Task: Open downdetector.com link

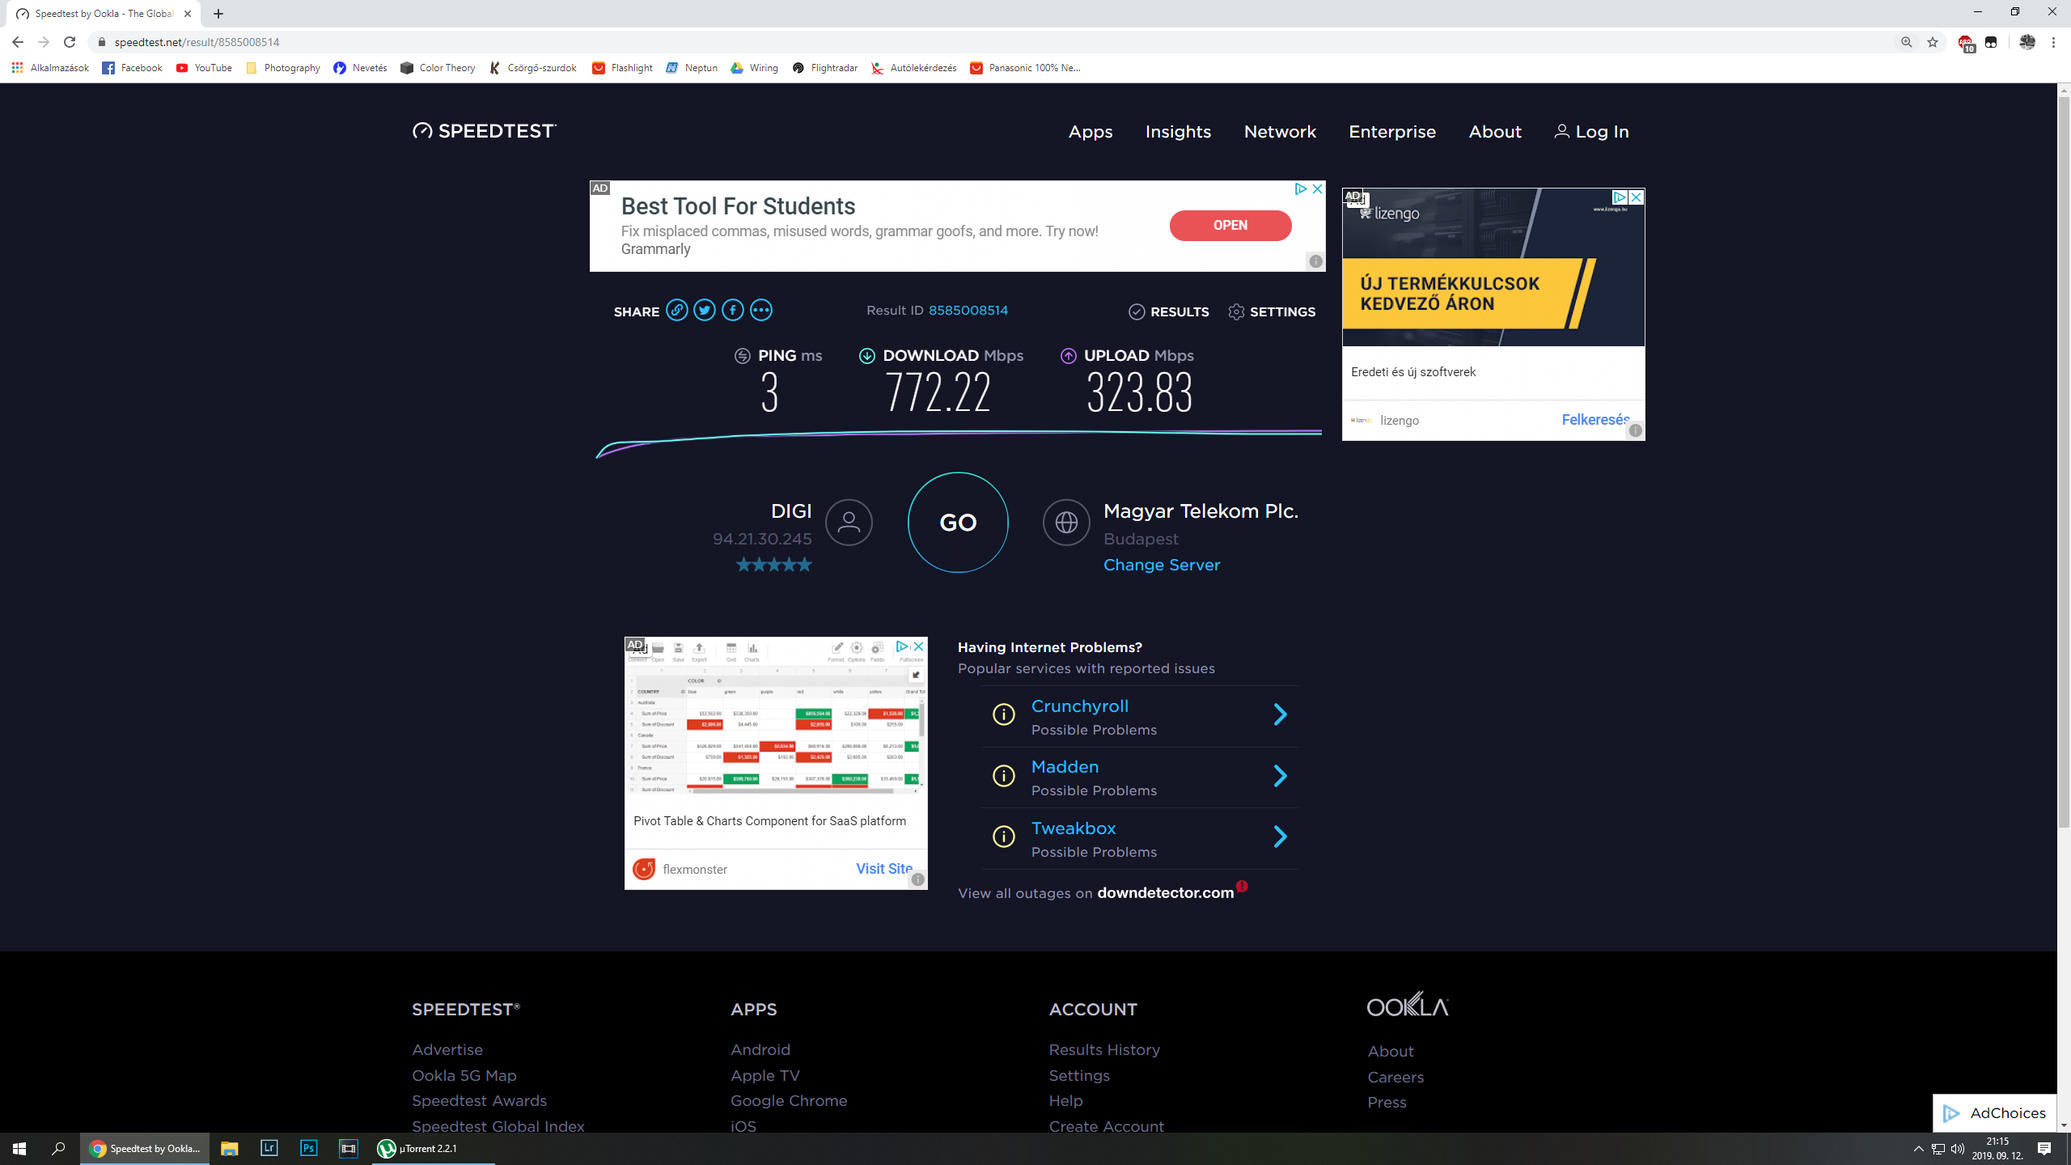Action: tap(1165, 893)
